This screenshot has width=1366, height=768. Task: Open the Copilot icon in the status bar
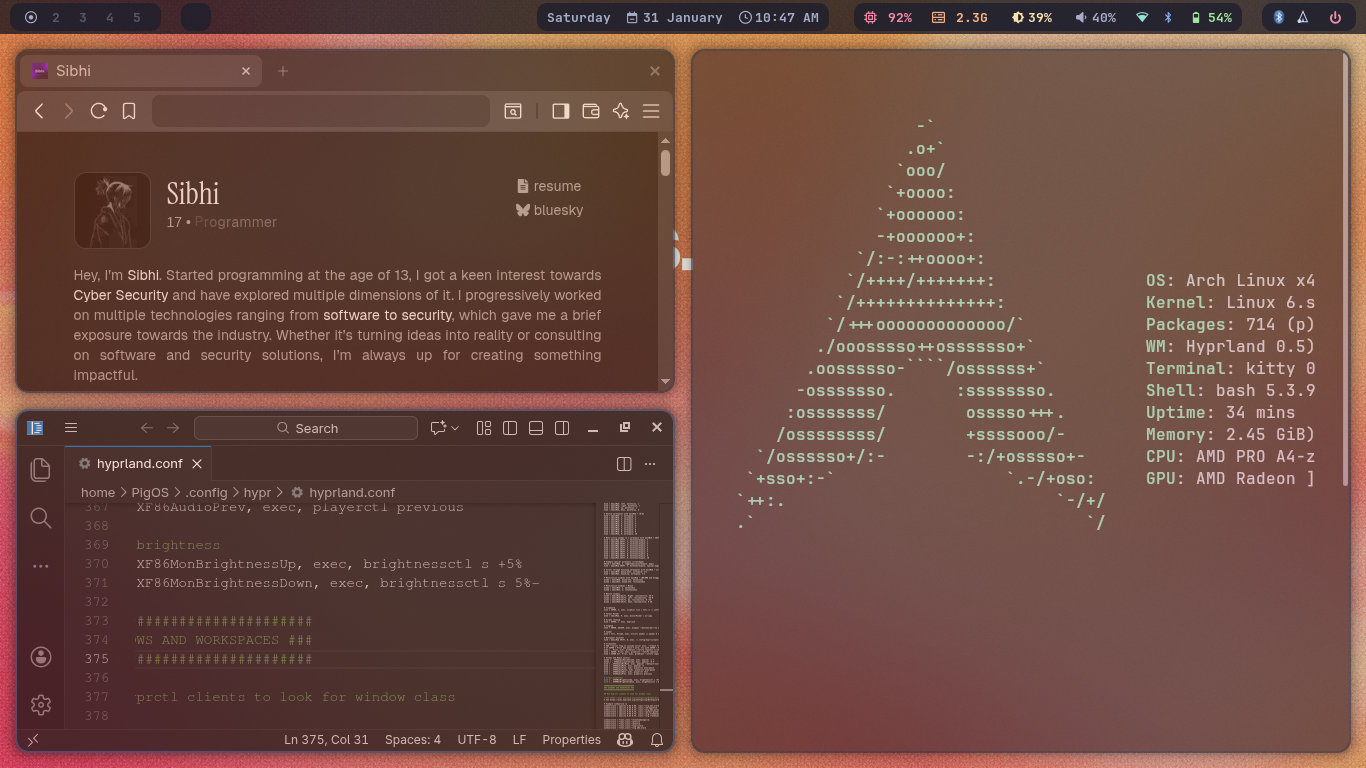click(x=624, y=739)
